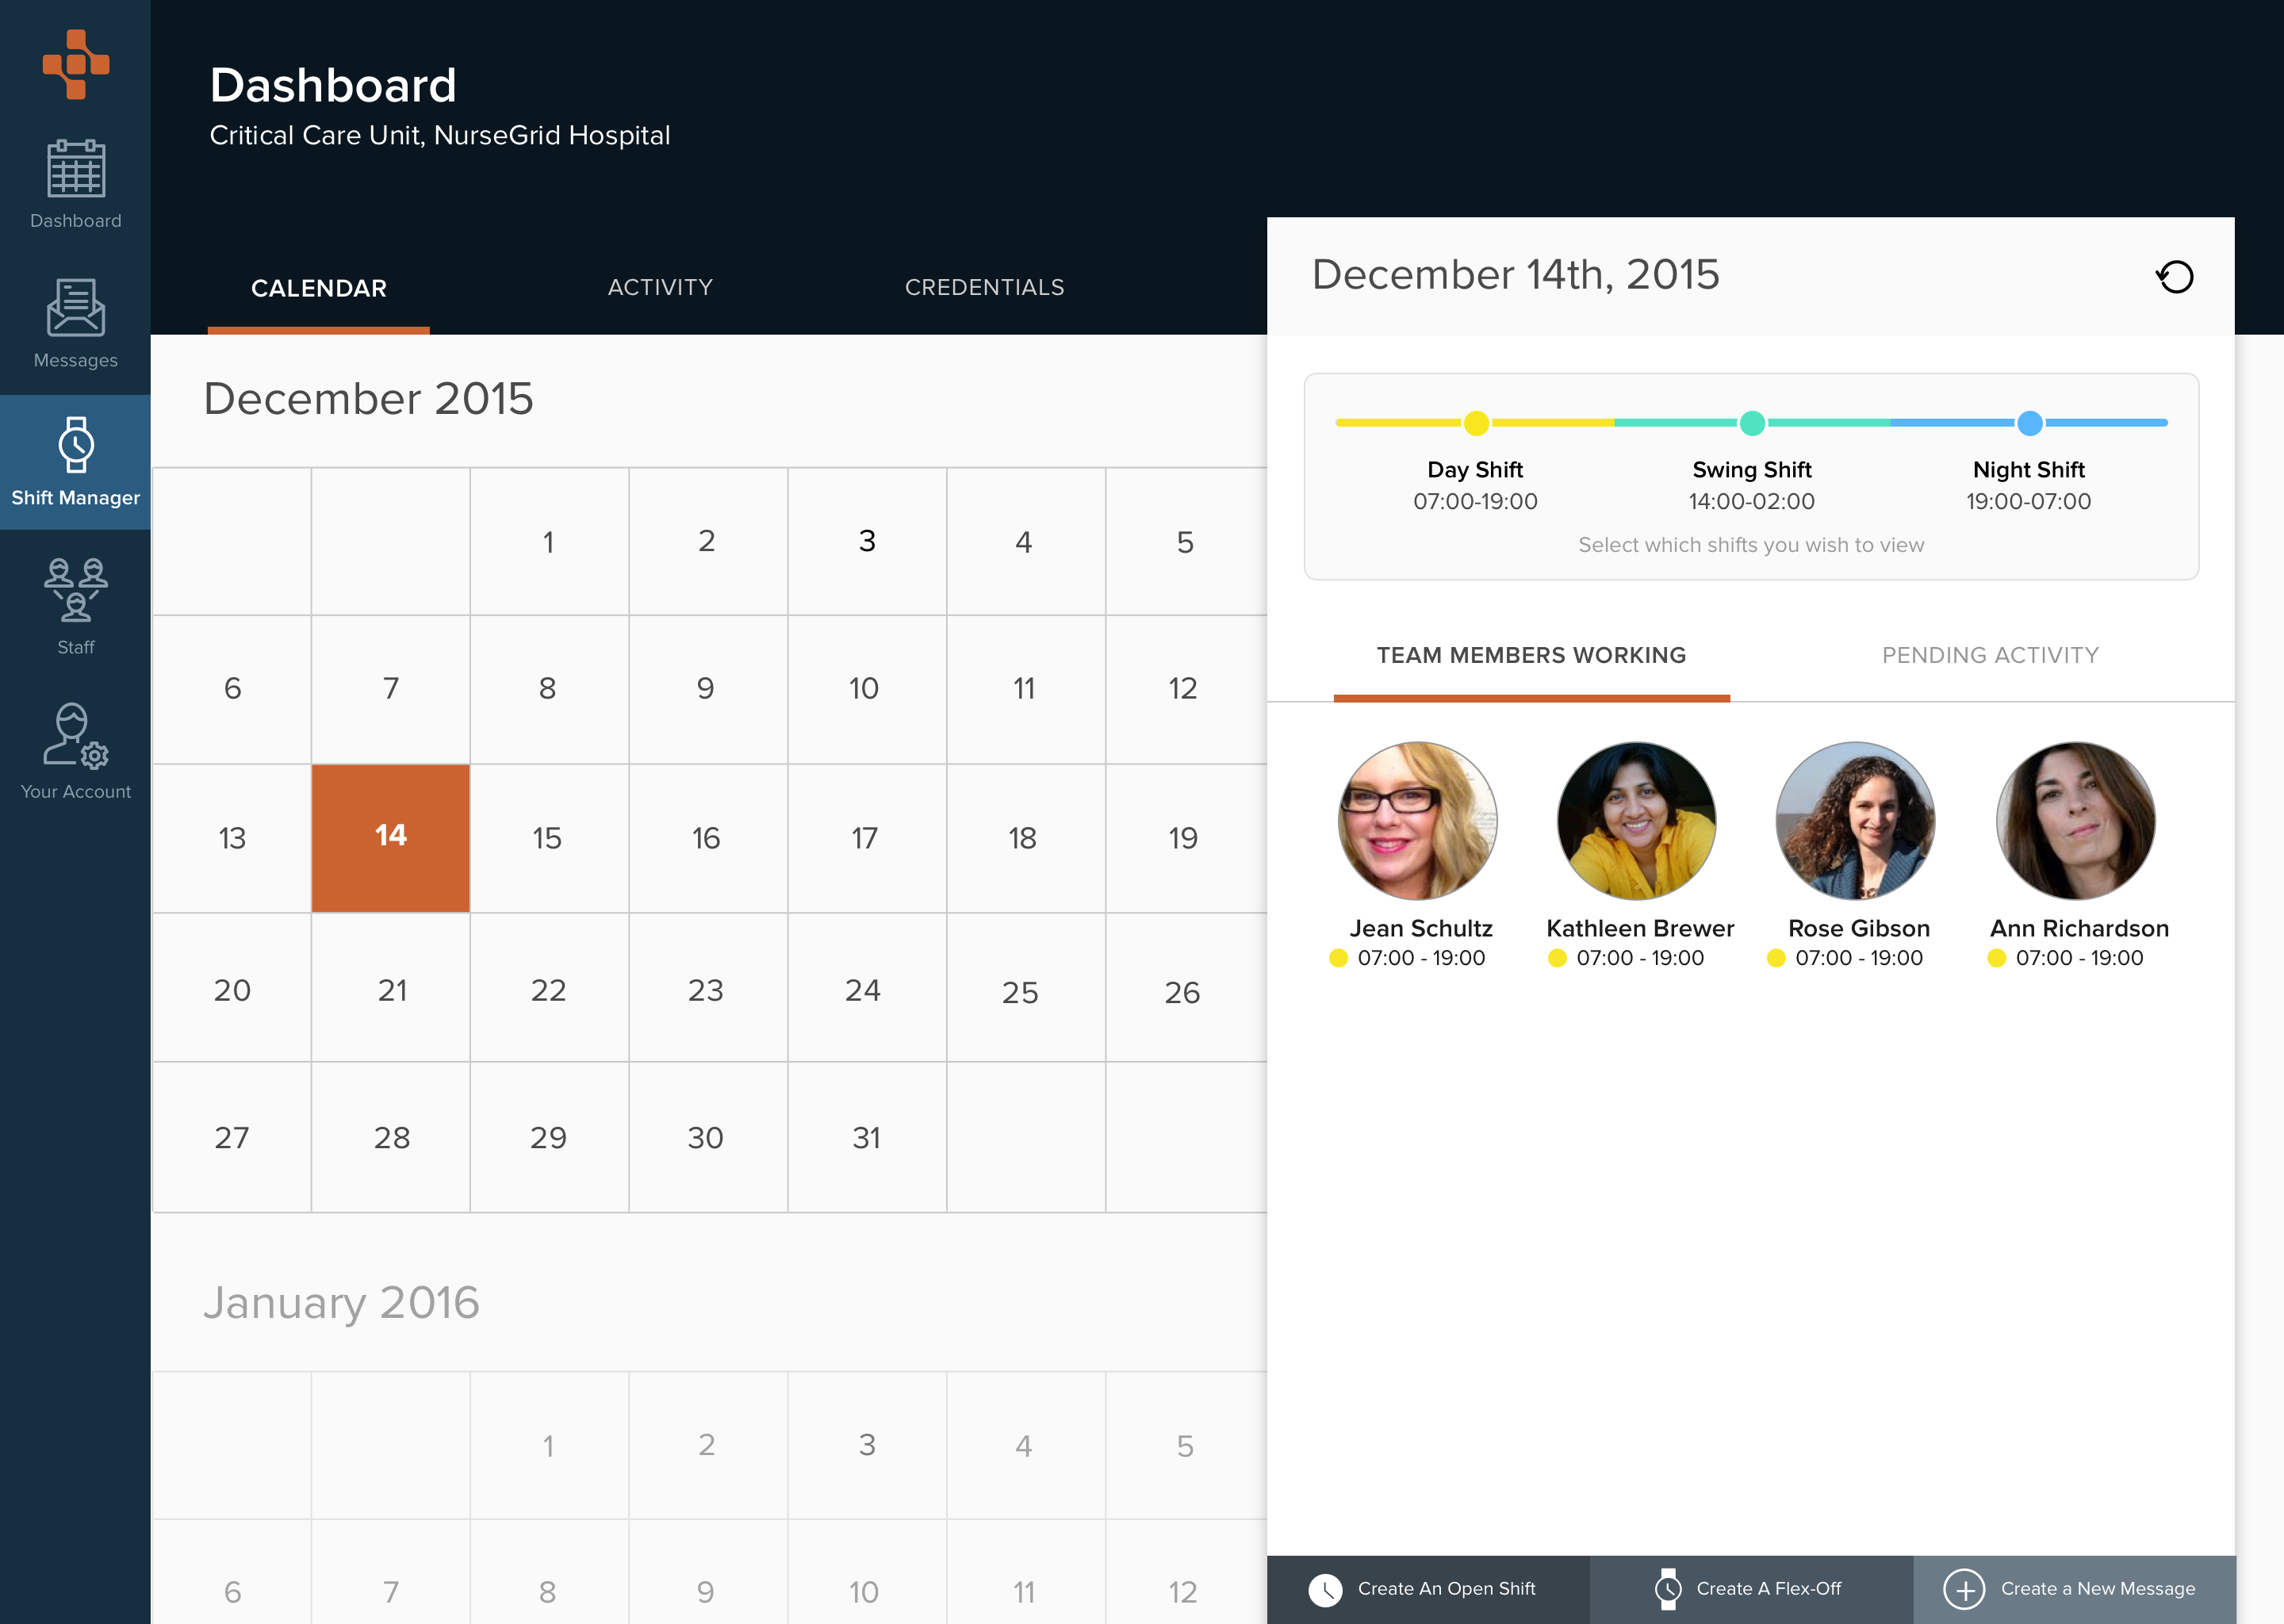Open the Pending Activity tab
The height and width of the screenshot is (1624, 2284).
tap(1990, 655)
